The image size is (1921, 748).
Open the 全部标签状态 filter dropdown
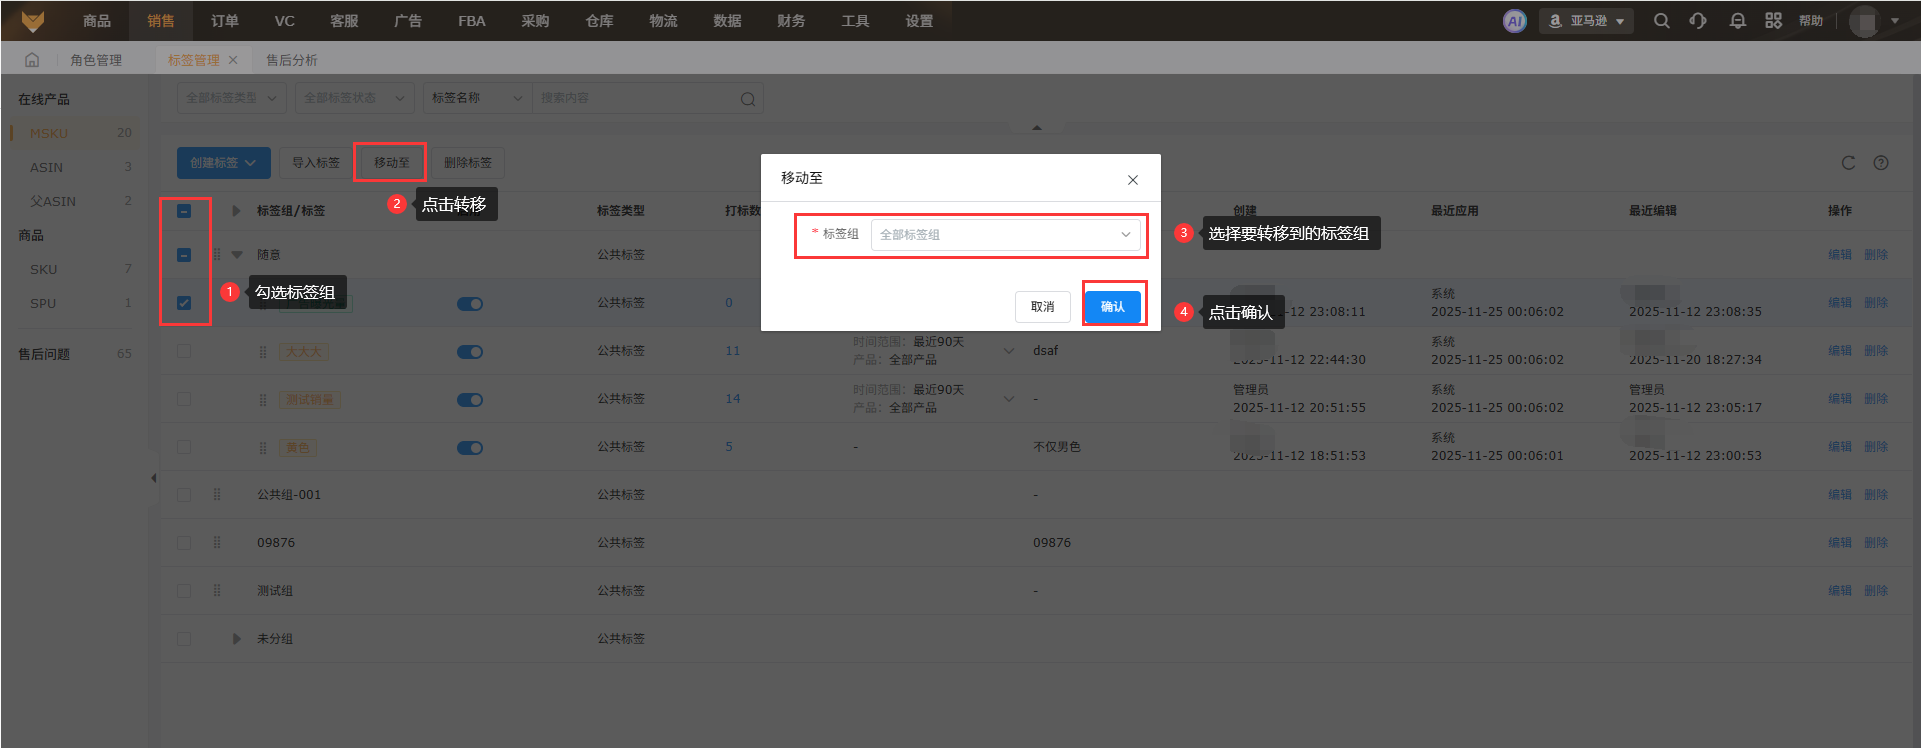click(354, 98)
